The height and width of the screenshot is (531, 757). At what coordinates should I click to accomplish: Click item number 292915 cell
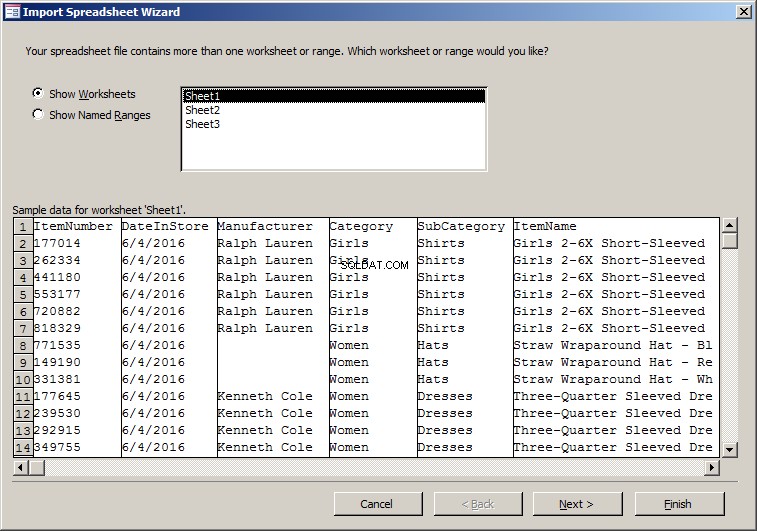76,430
